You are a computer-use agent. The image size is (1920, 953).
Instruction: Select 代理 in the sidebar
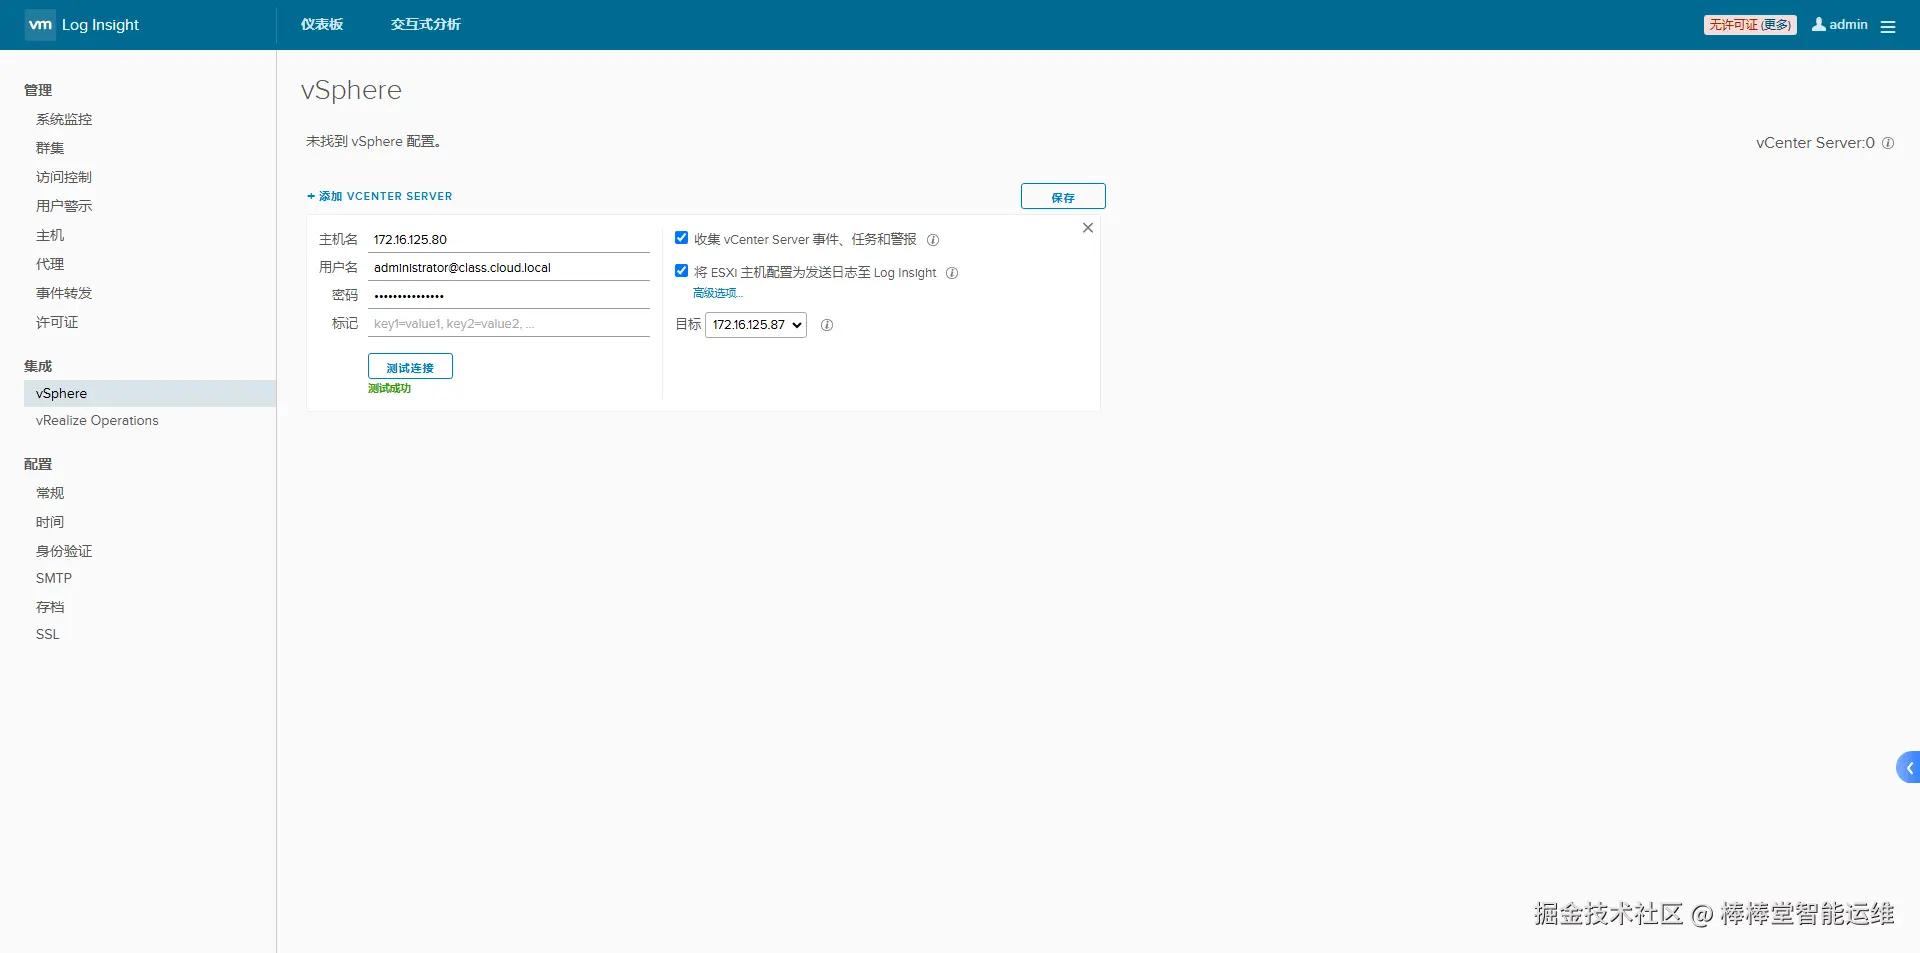point(50,264)
